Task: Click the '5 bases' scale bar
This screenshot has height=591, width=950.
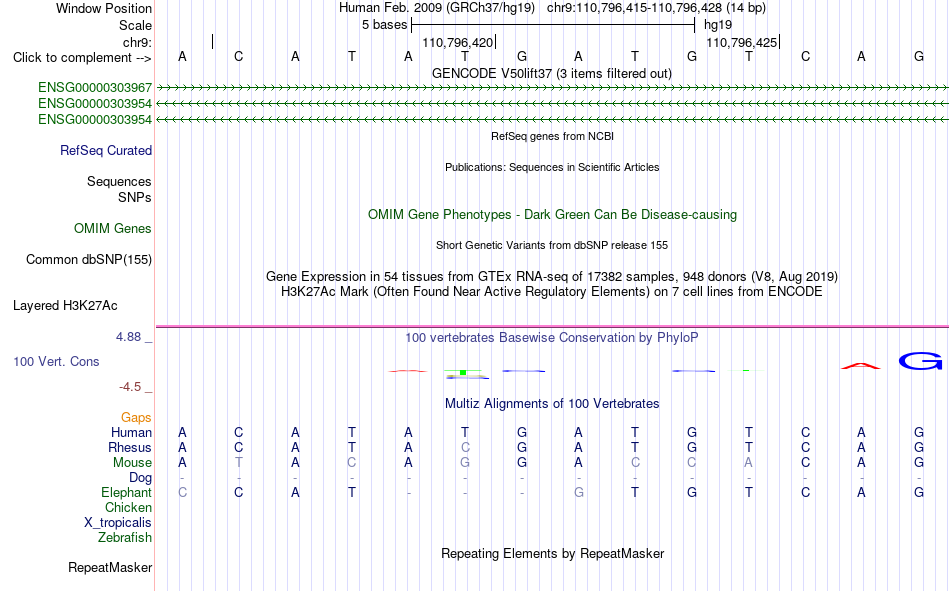Action: [553, 25]
